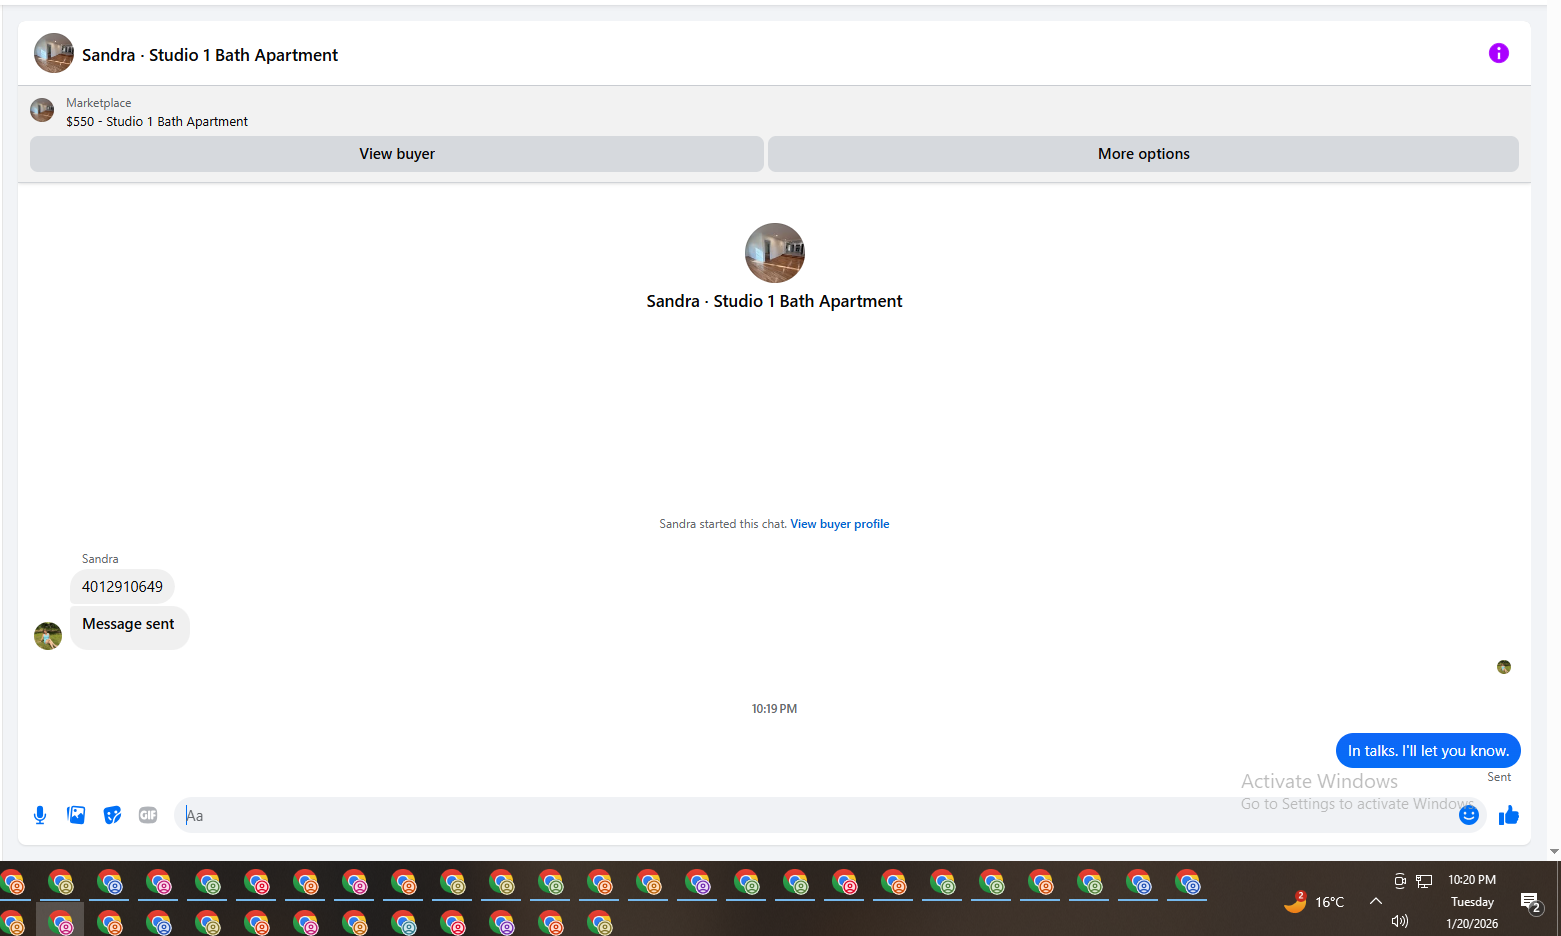1561x936 pixels.
Task: Click the Sandra sender name above messages
Action: tap(100, 559)
